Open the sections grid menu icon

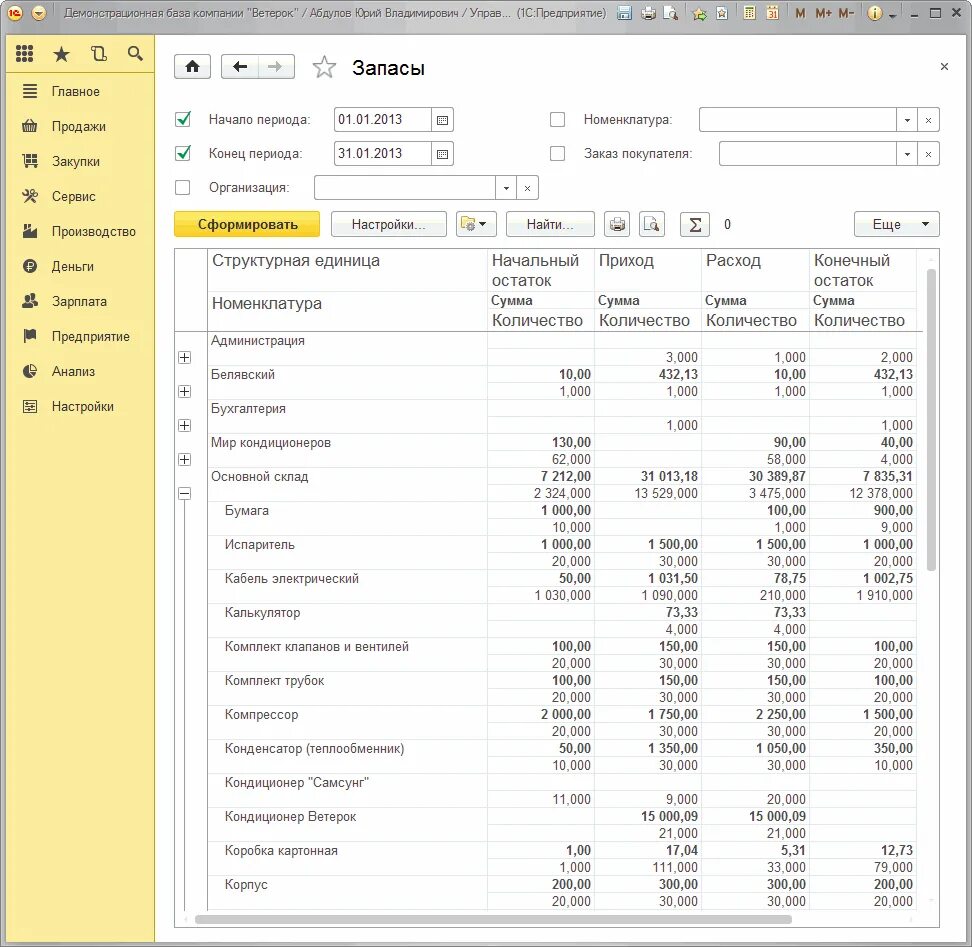pyautogui.click(x=24, y=54)
